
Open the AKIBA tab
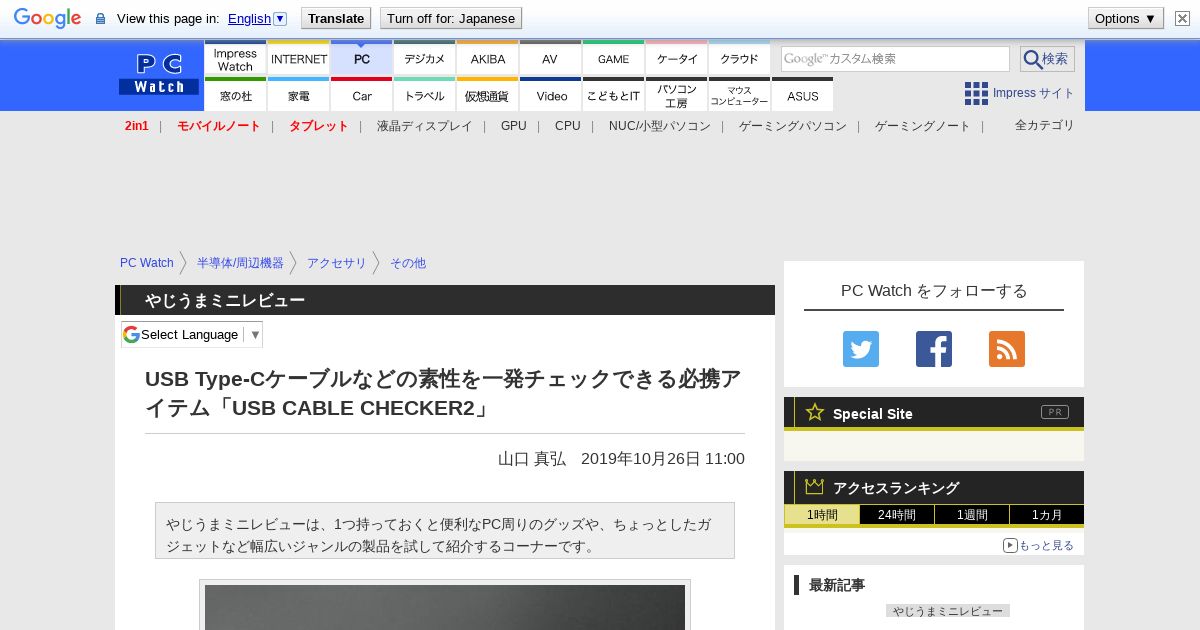click(x=488, y=59)
